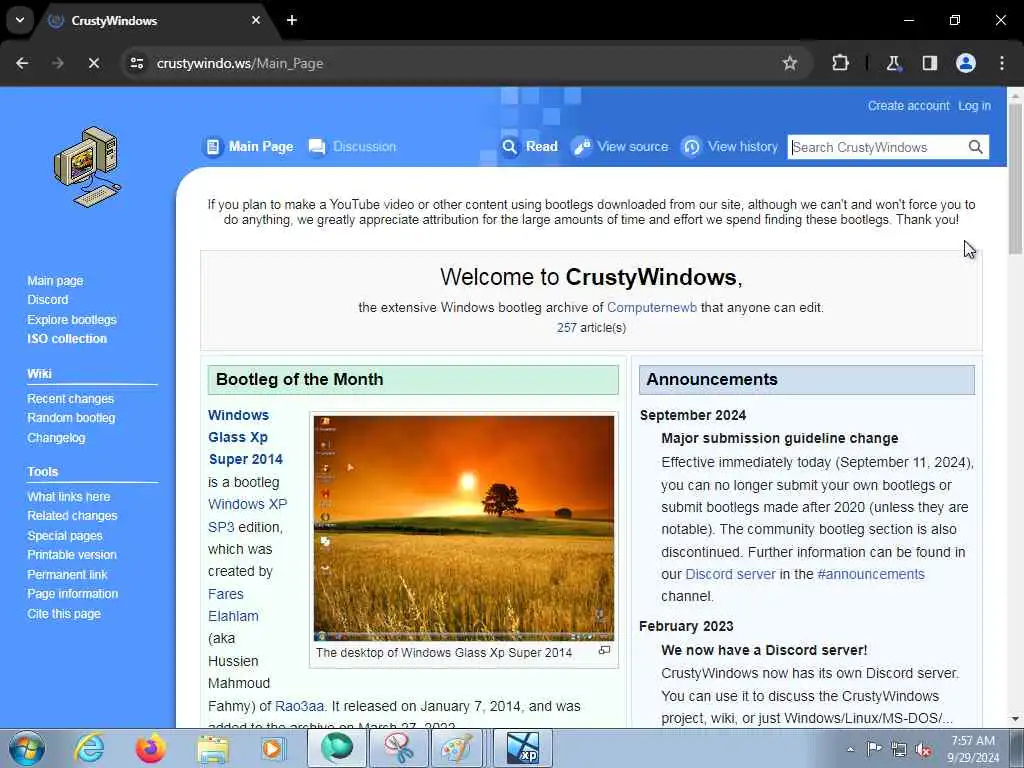
Task: Open new browser tab with plus
Action: 292,20
